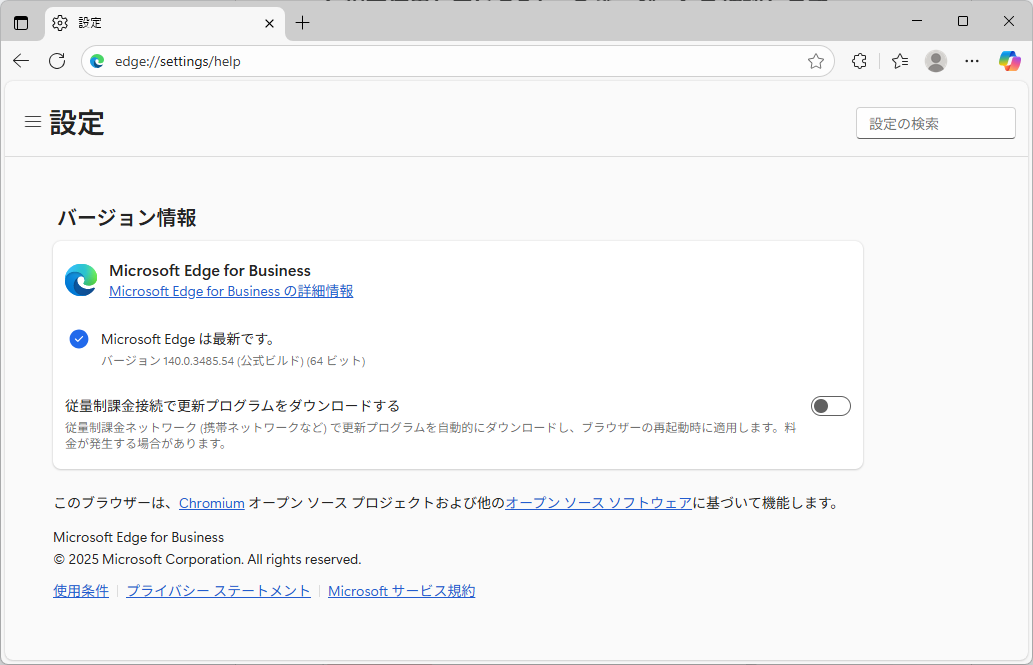This screenshot has height=665, width=1033.
Task: Reload the page with refresh icon
Action: [57, 61]
